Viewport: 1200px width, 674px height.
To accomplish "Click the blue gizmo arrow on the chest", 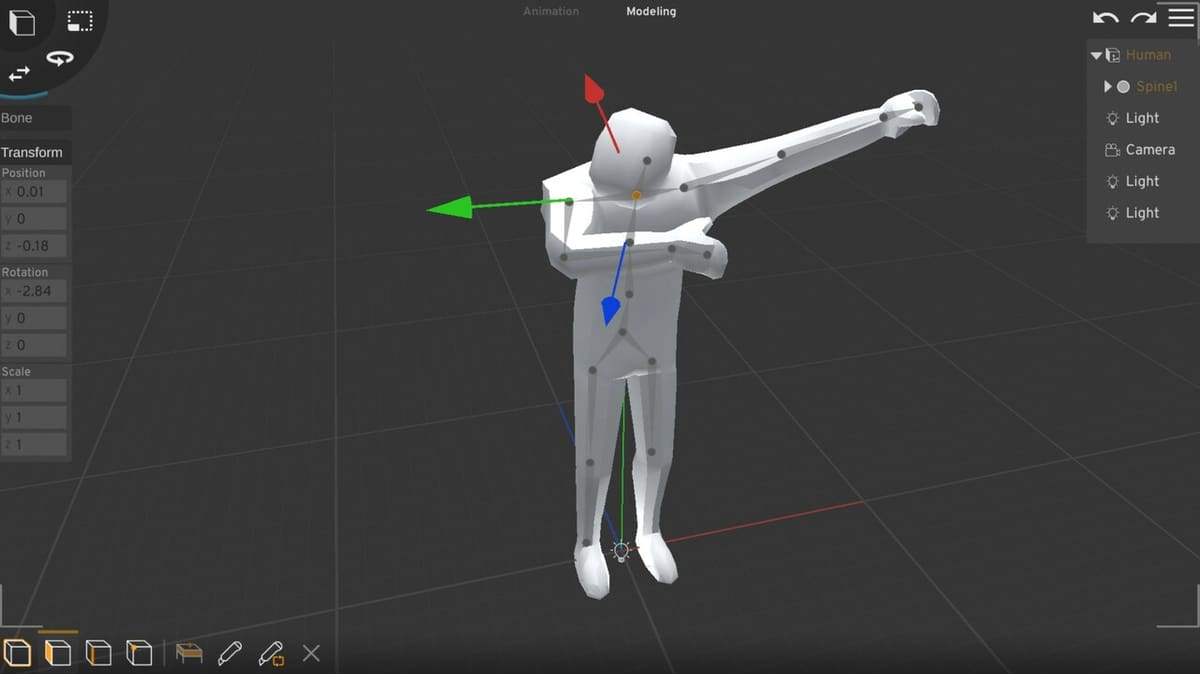I will tap(610, 311).
